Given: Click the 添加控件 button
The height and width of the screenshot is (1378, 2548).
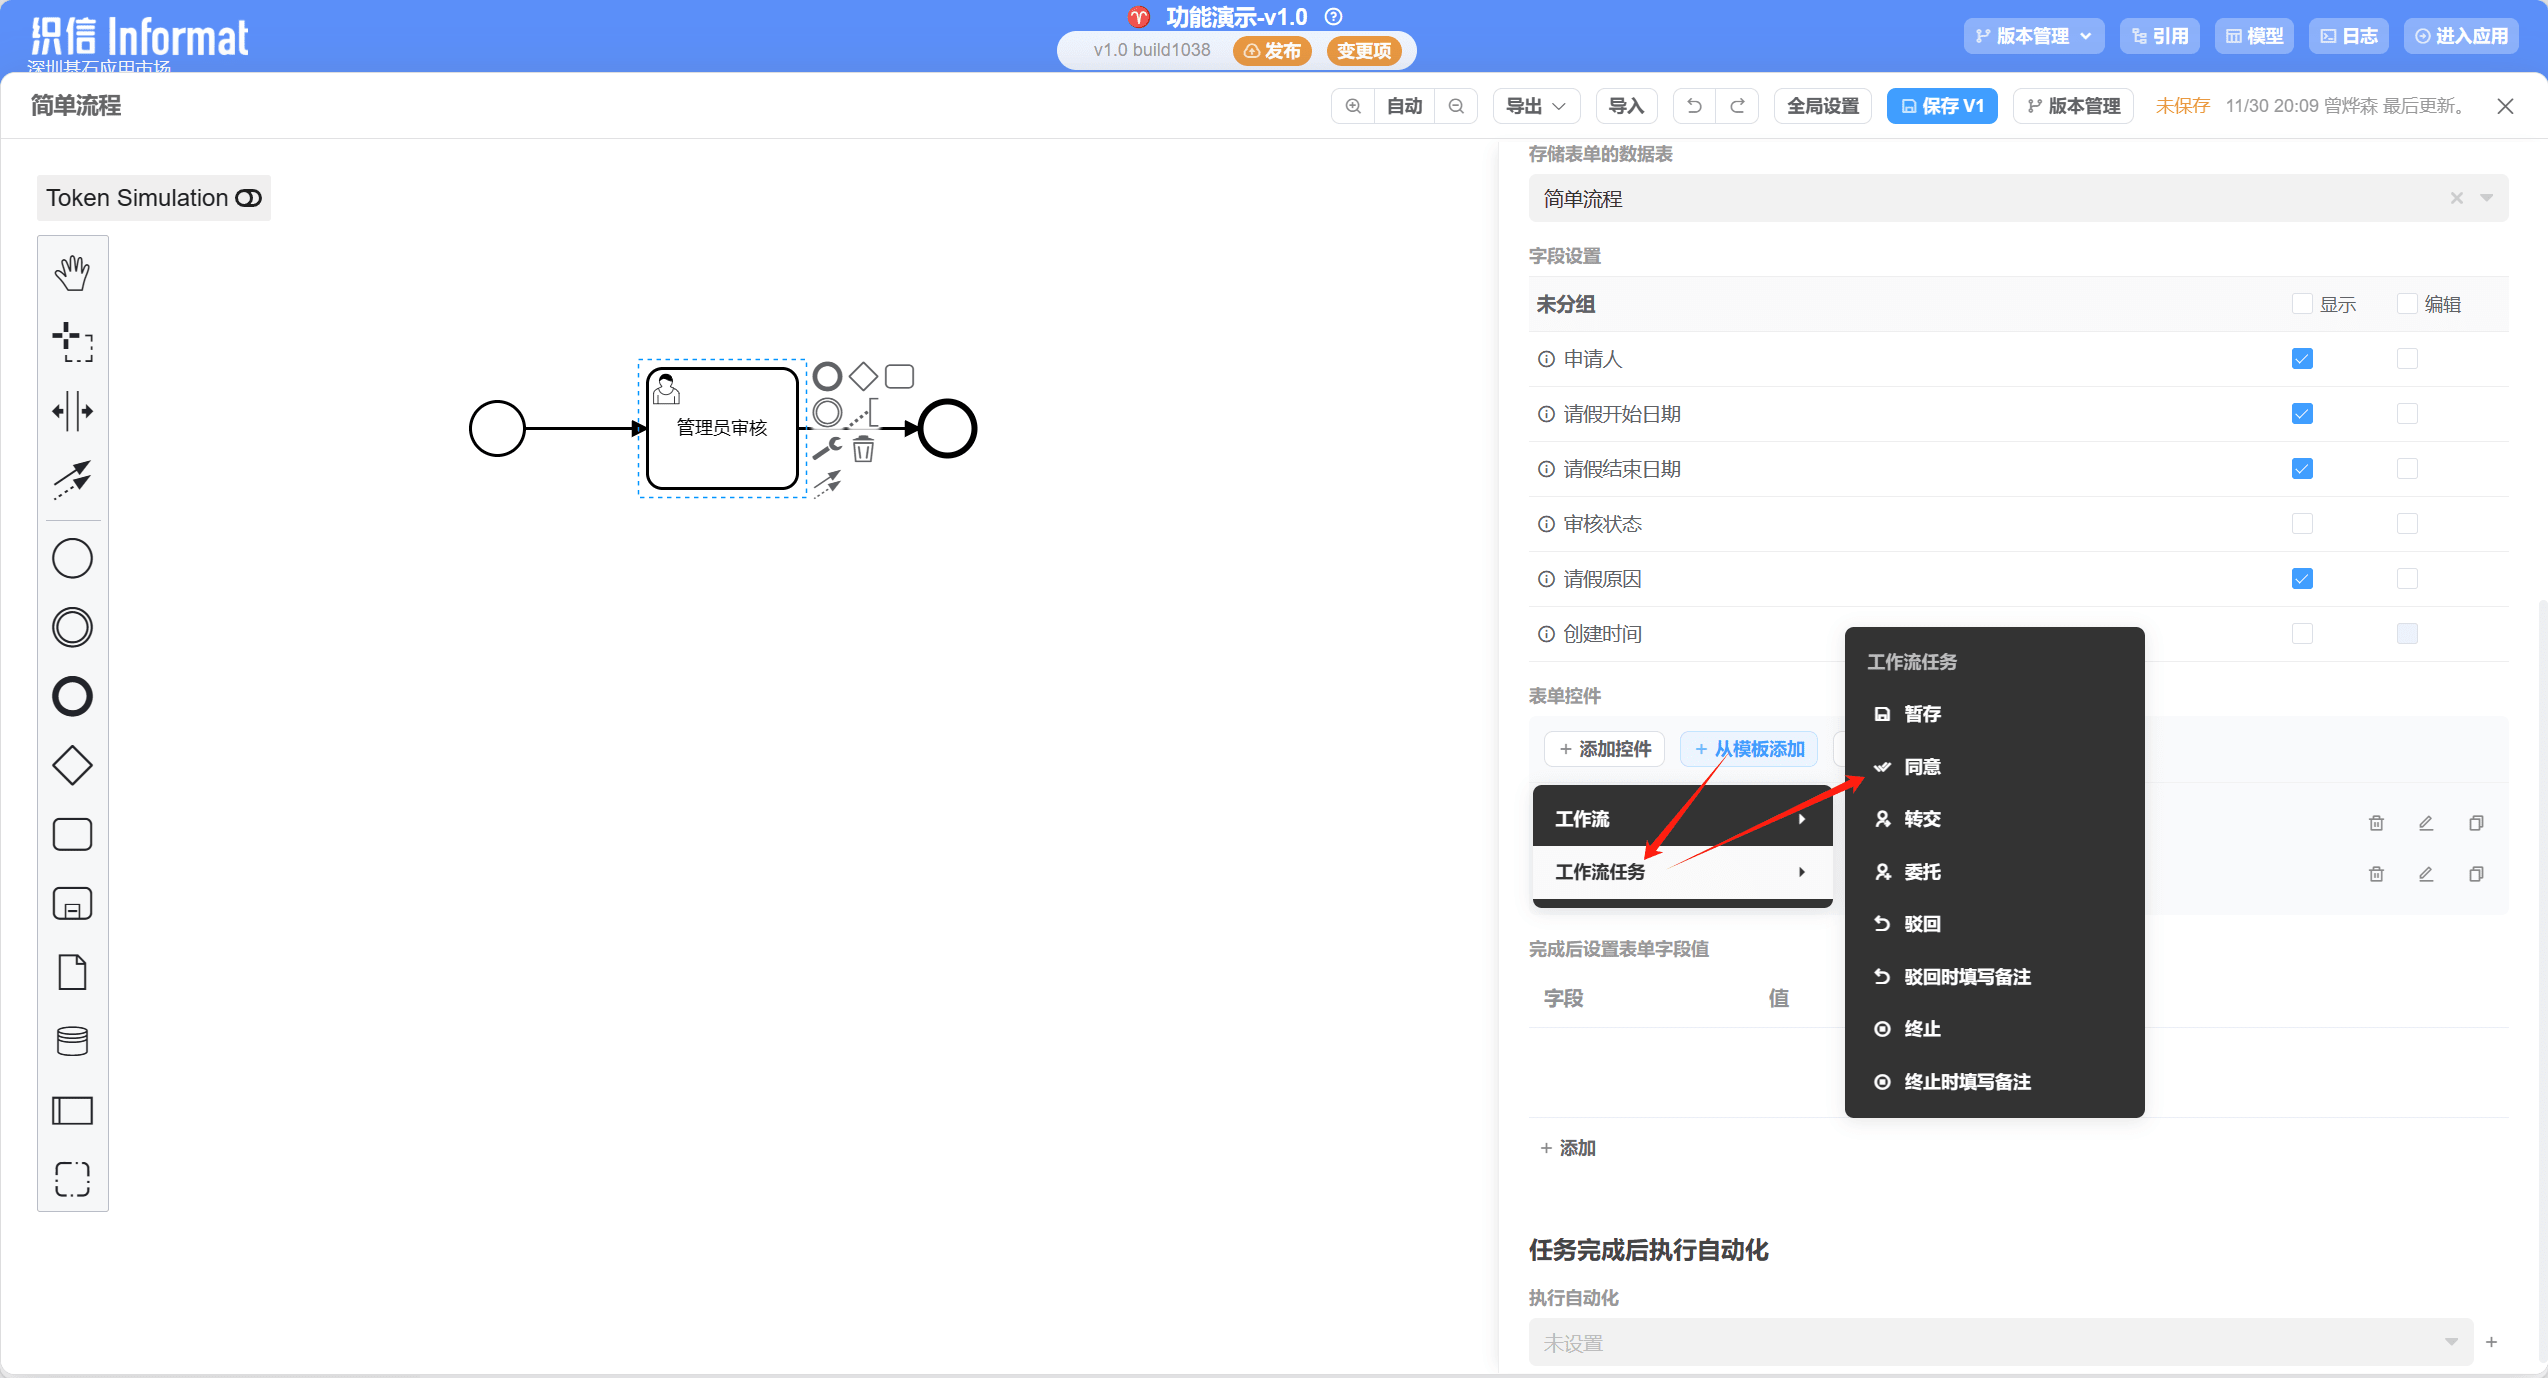Looking at the screenshot, I should click(1605, 749).
